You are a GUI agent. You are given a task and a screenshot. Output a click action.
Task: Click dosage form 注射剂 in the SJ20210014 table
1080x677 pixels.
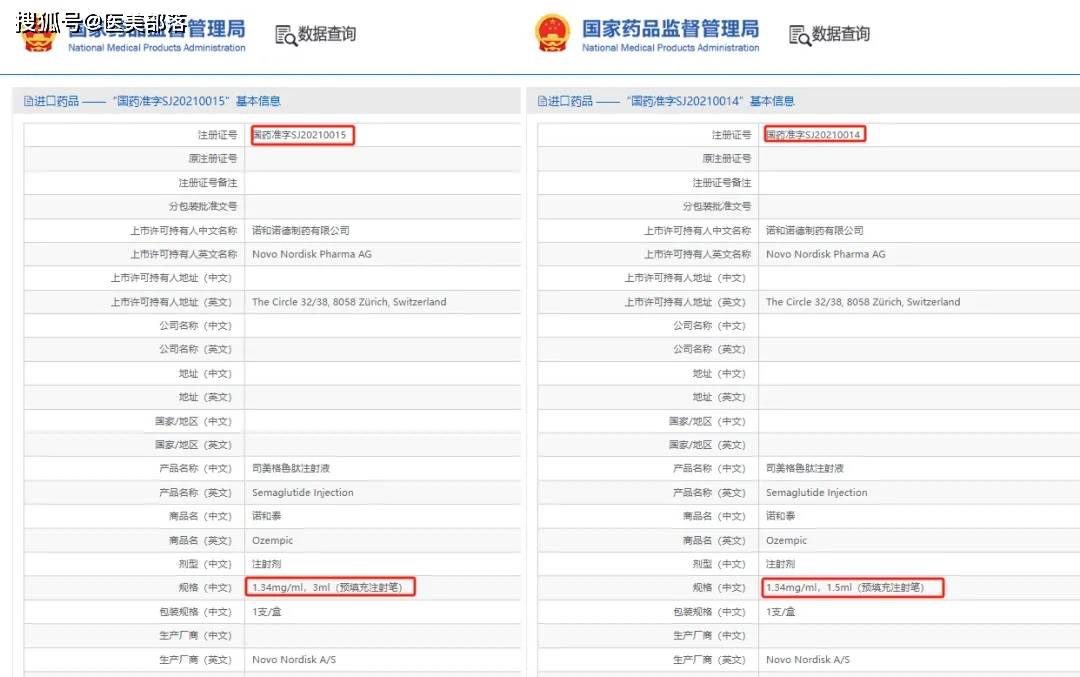[780, 564]
